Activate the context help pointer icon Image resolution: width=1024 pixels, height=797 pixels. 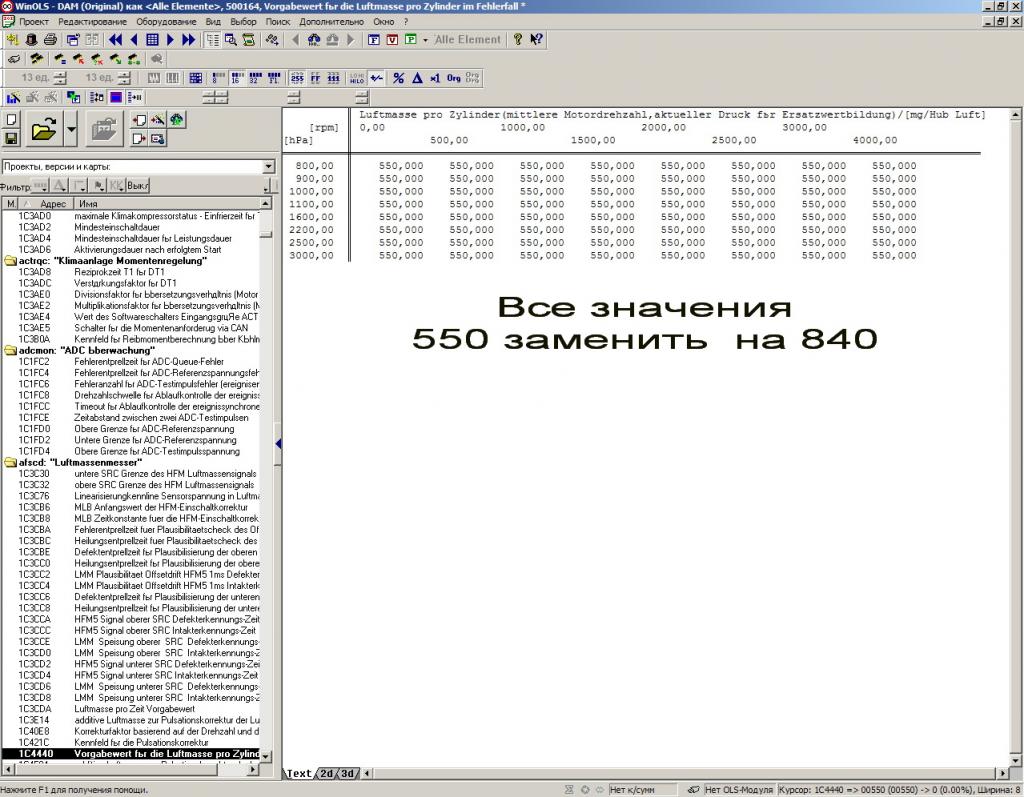[536, 40]
